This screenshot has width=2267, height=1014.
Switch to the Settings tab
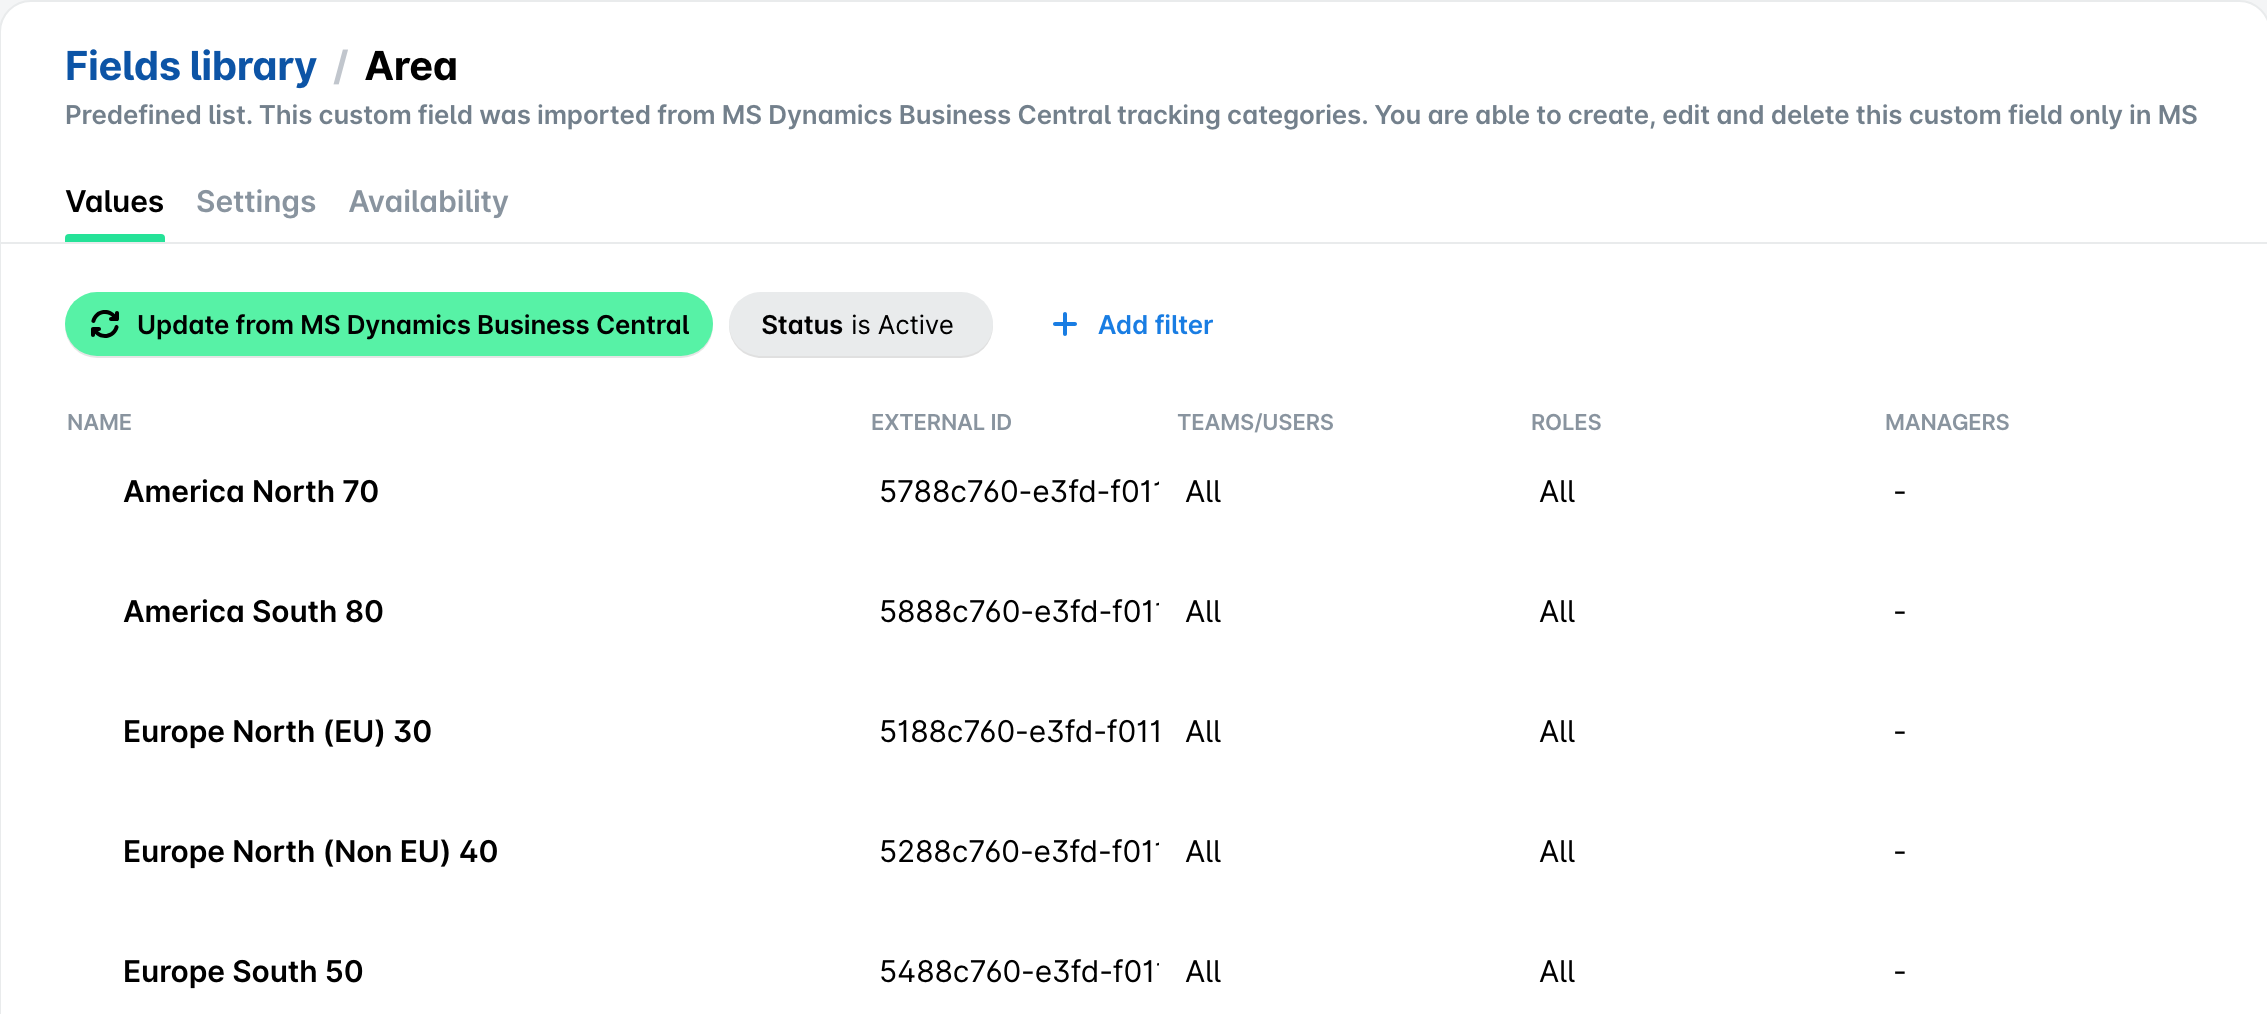pyautogui.click(x=256, y=202)
